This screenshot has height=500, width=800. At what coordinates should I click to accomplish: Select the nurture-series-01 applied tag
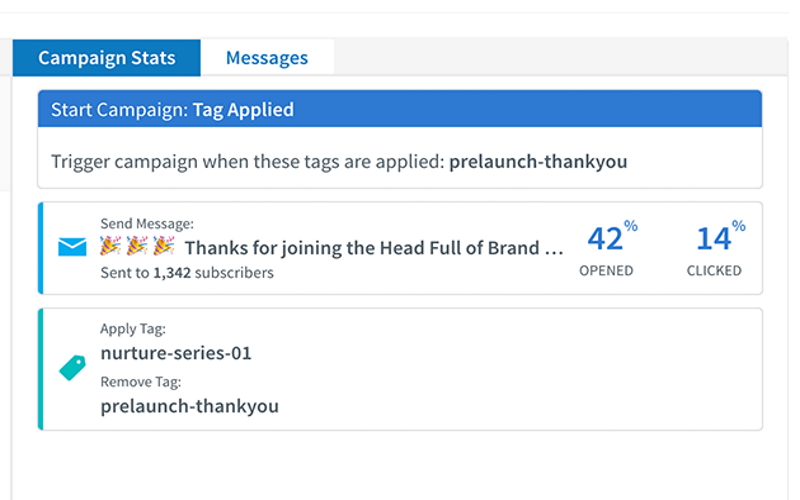tap(176, 353)
